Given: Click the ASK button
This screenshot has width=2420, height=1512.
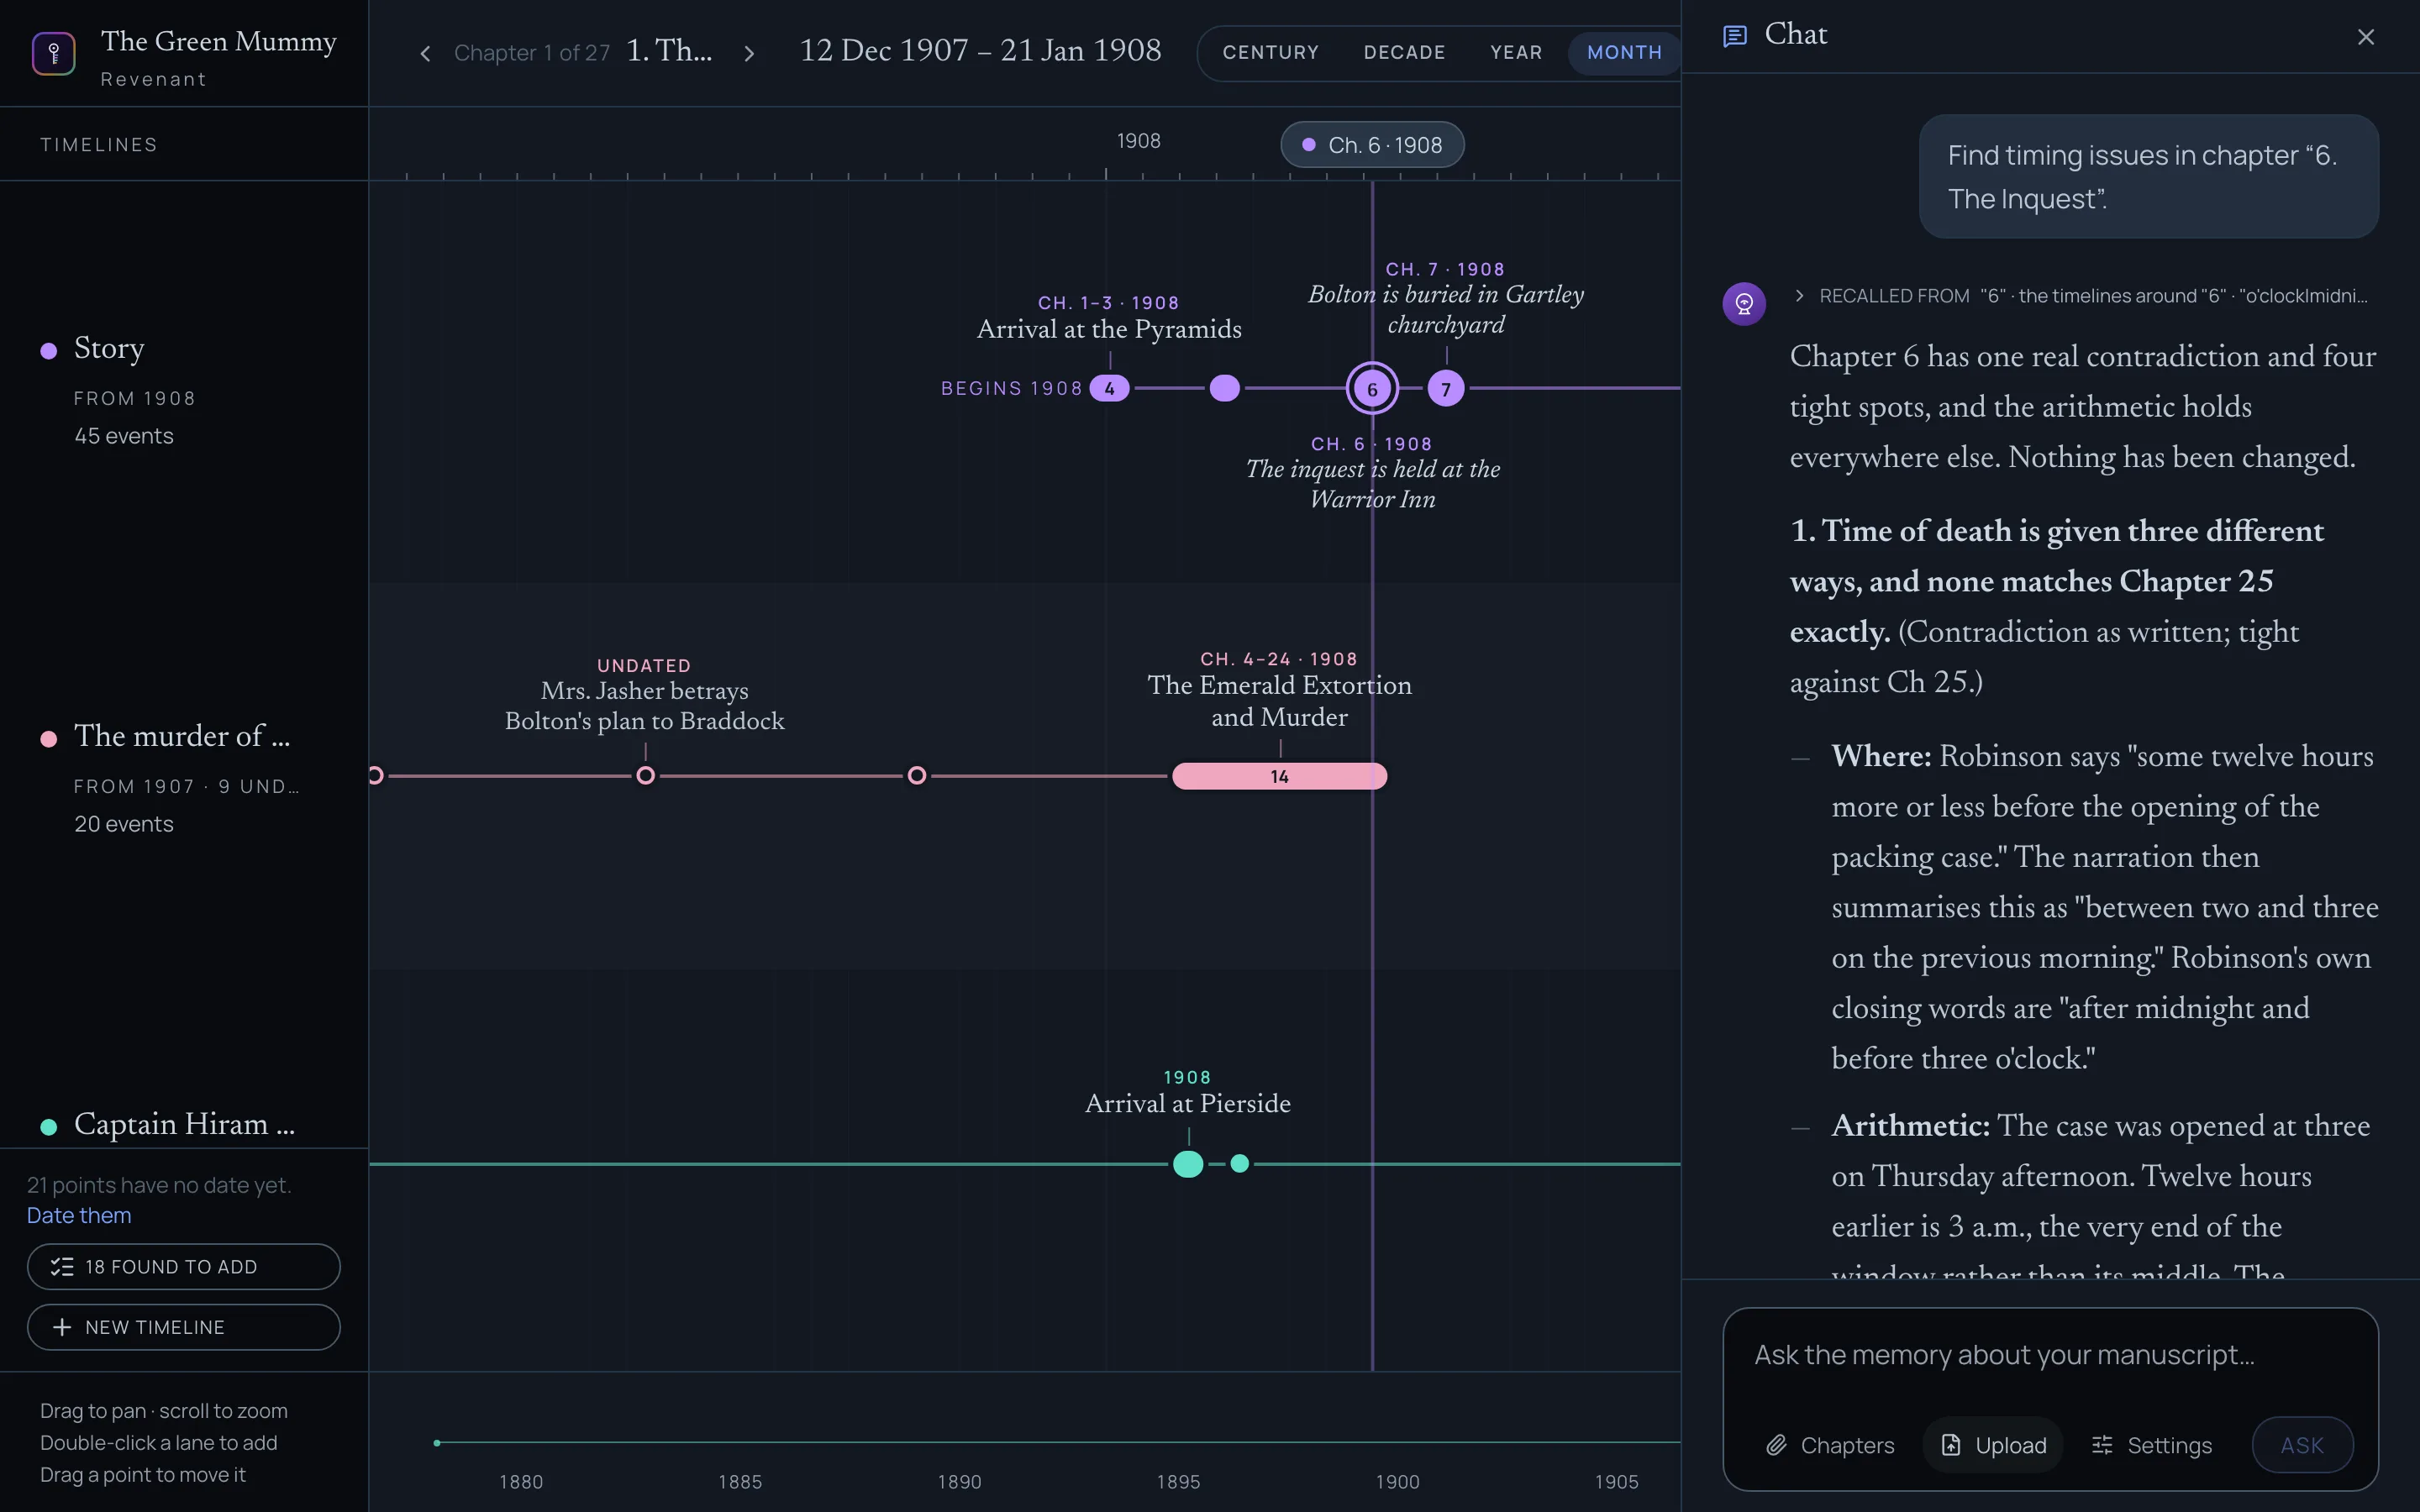Looking at the screenshot, I should point(2302,1445).
